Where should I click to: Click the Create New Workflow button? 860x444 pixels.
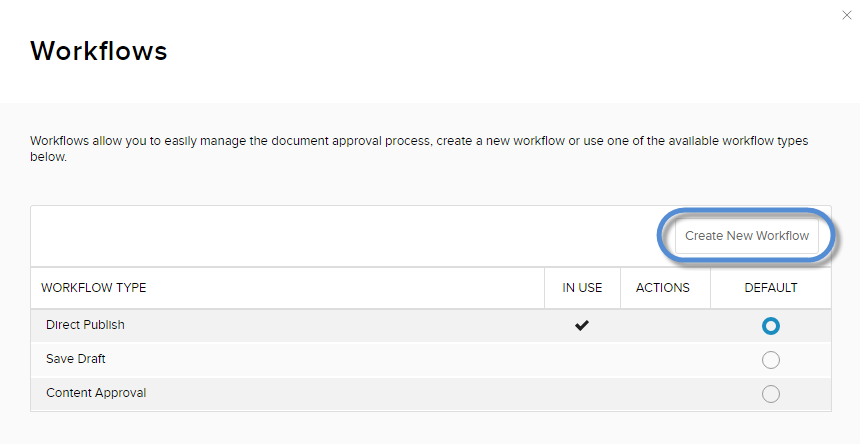[747, 236]
